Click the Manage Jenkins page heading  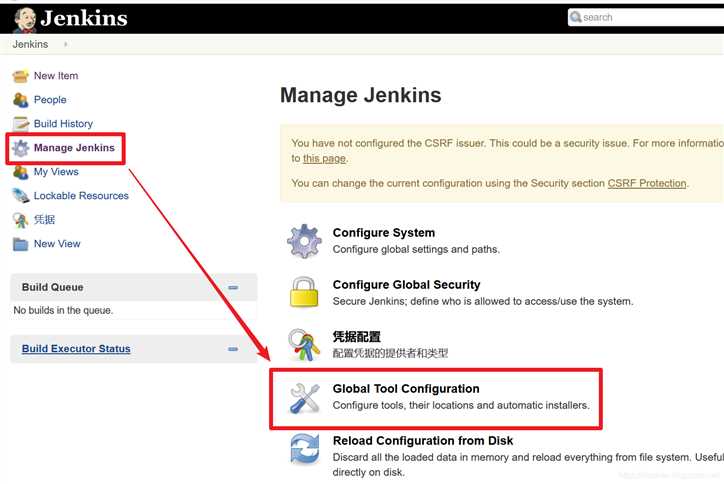tap(361, 95)
